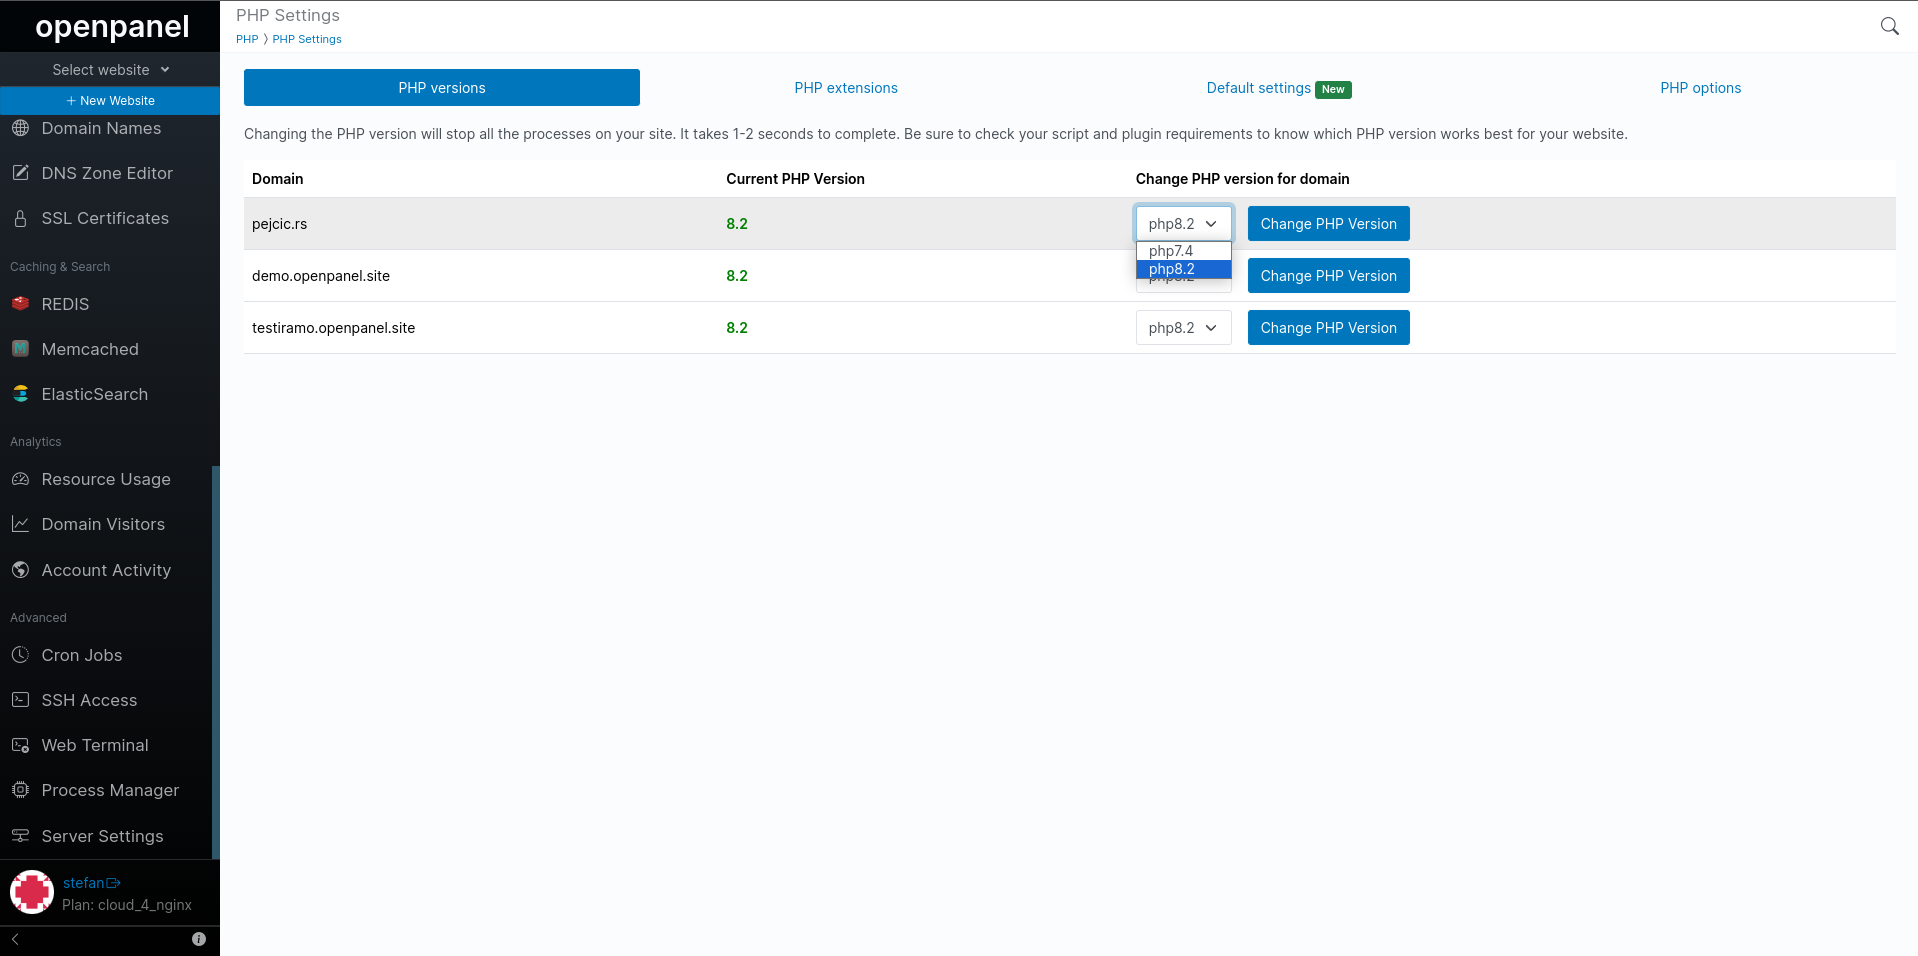The image size is (1918, 956).
Task: Click the PHP Settings breadcrumb link
Action: pos(307,39)
